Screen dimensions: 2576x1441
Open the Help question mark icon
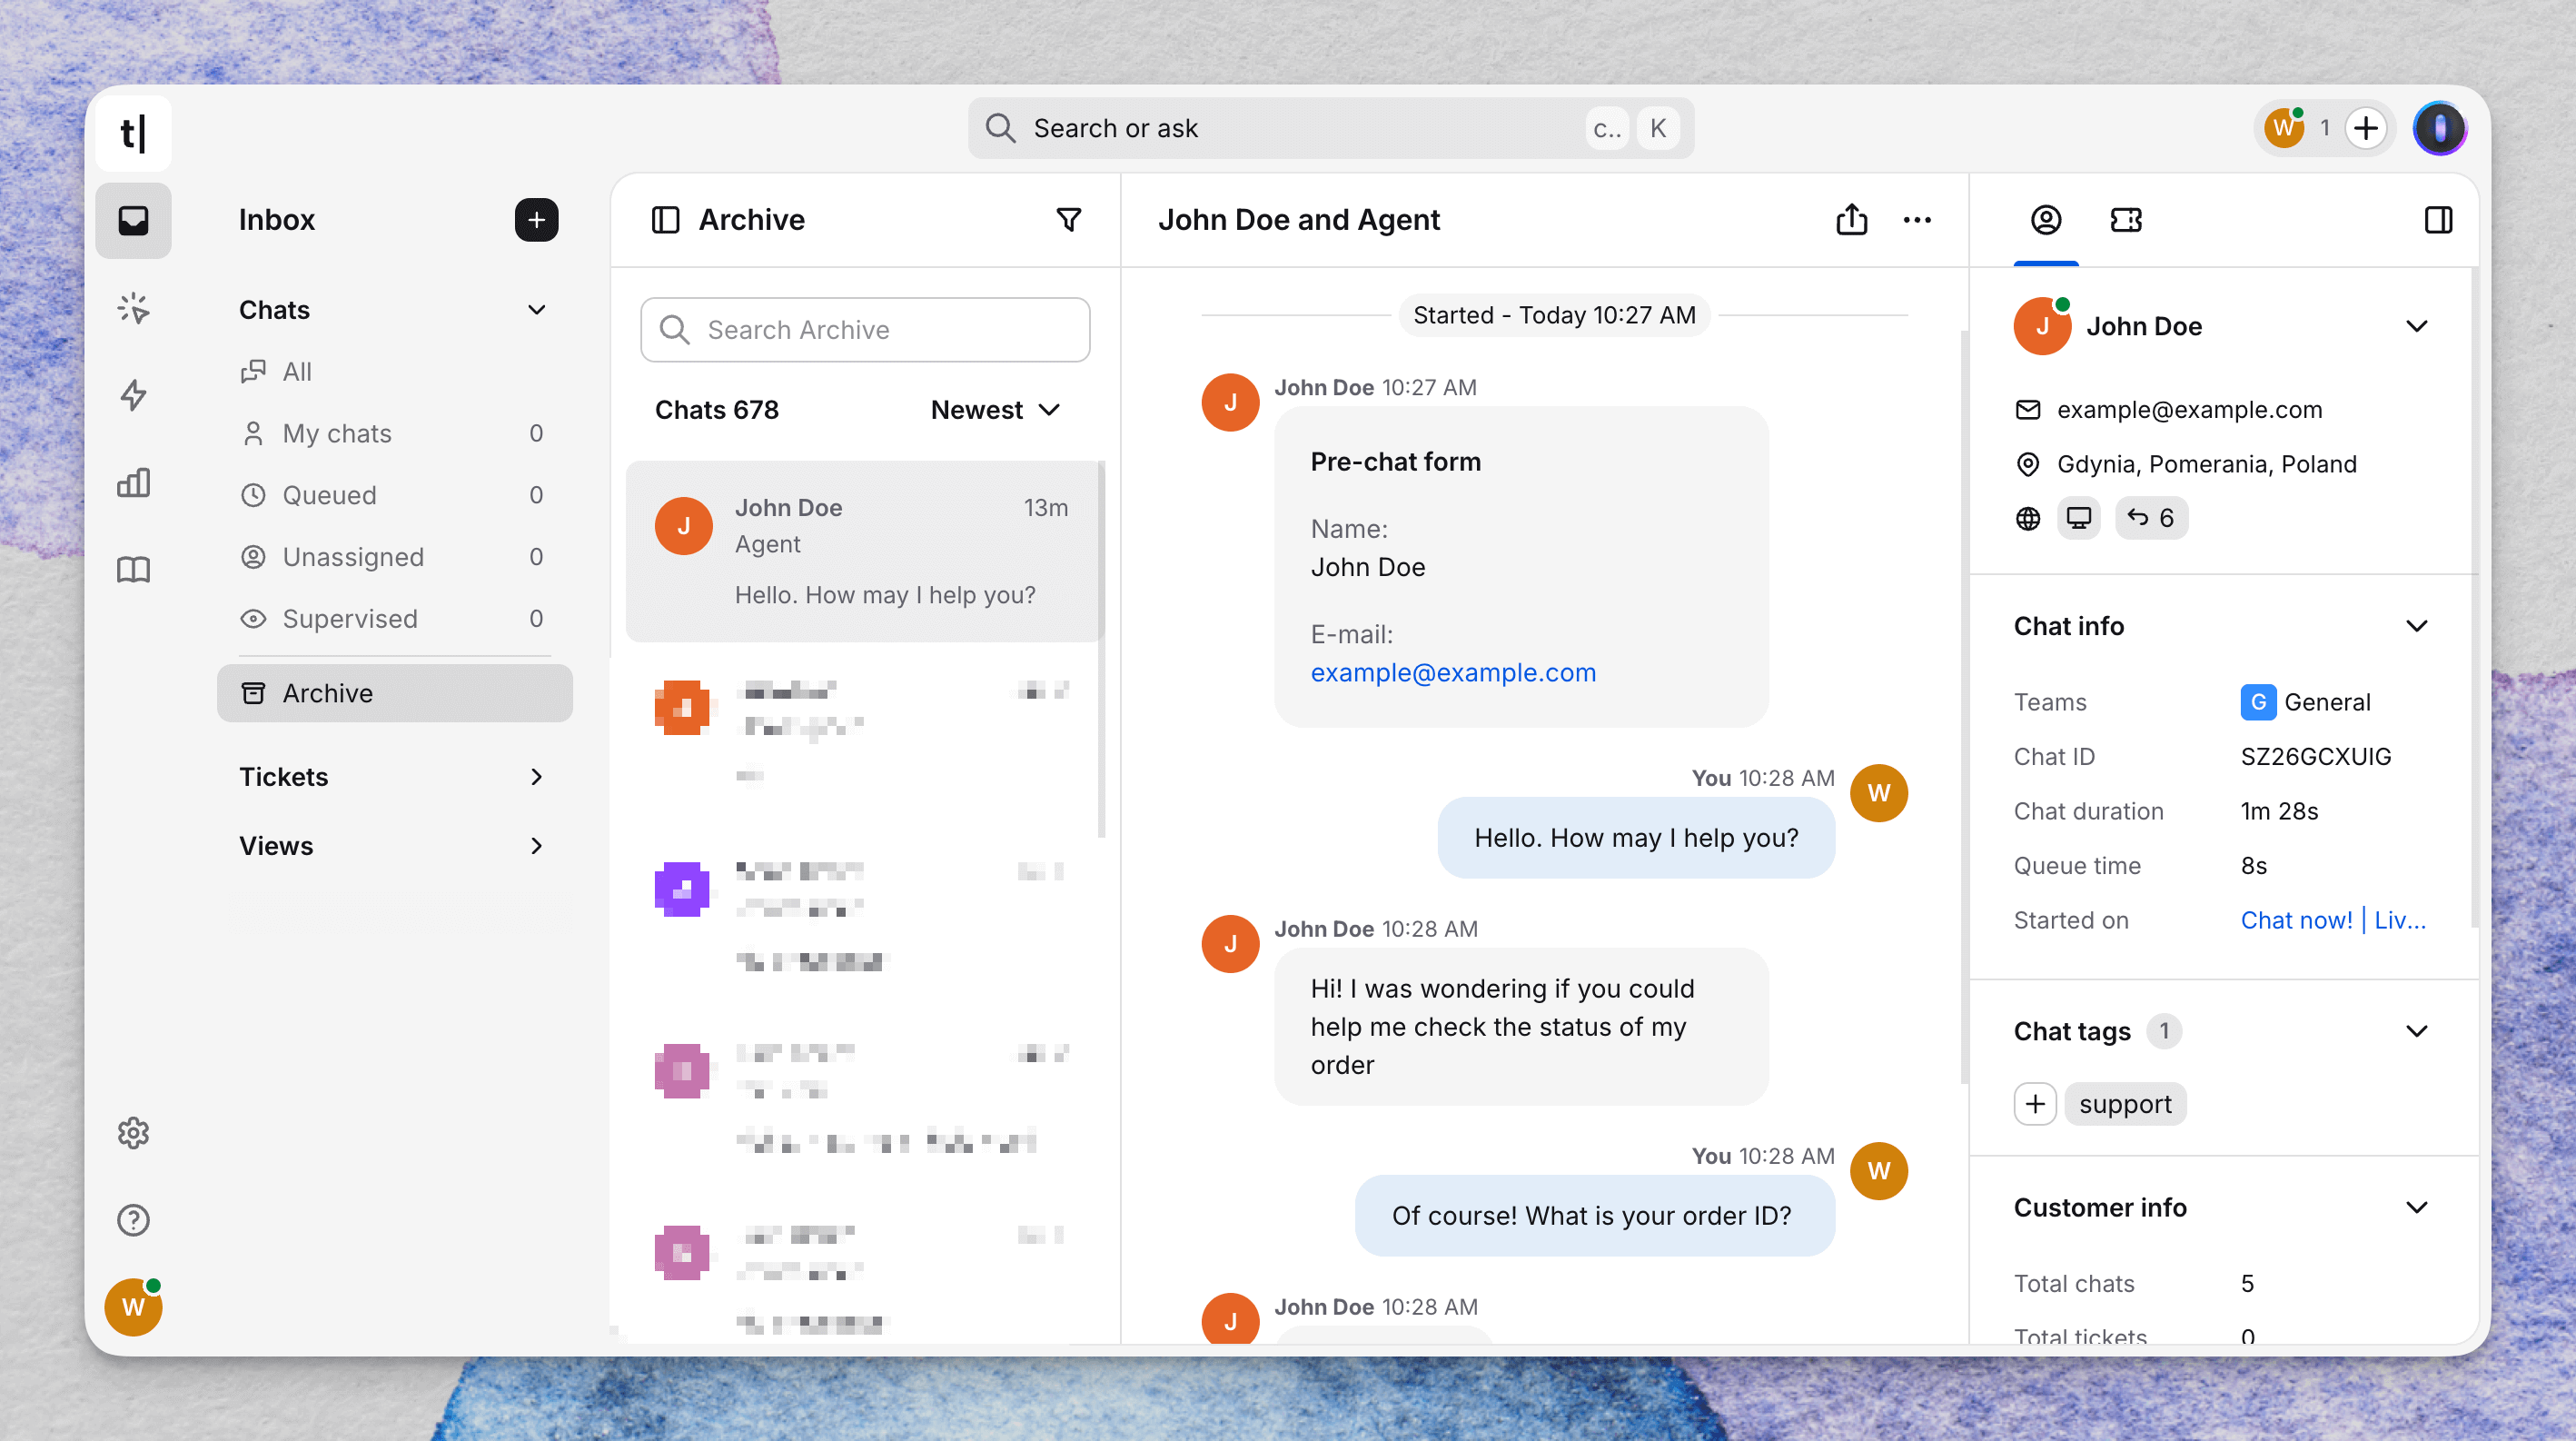(x=133, y=1219)
